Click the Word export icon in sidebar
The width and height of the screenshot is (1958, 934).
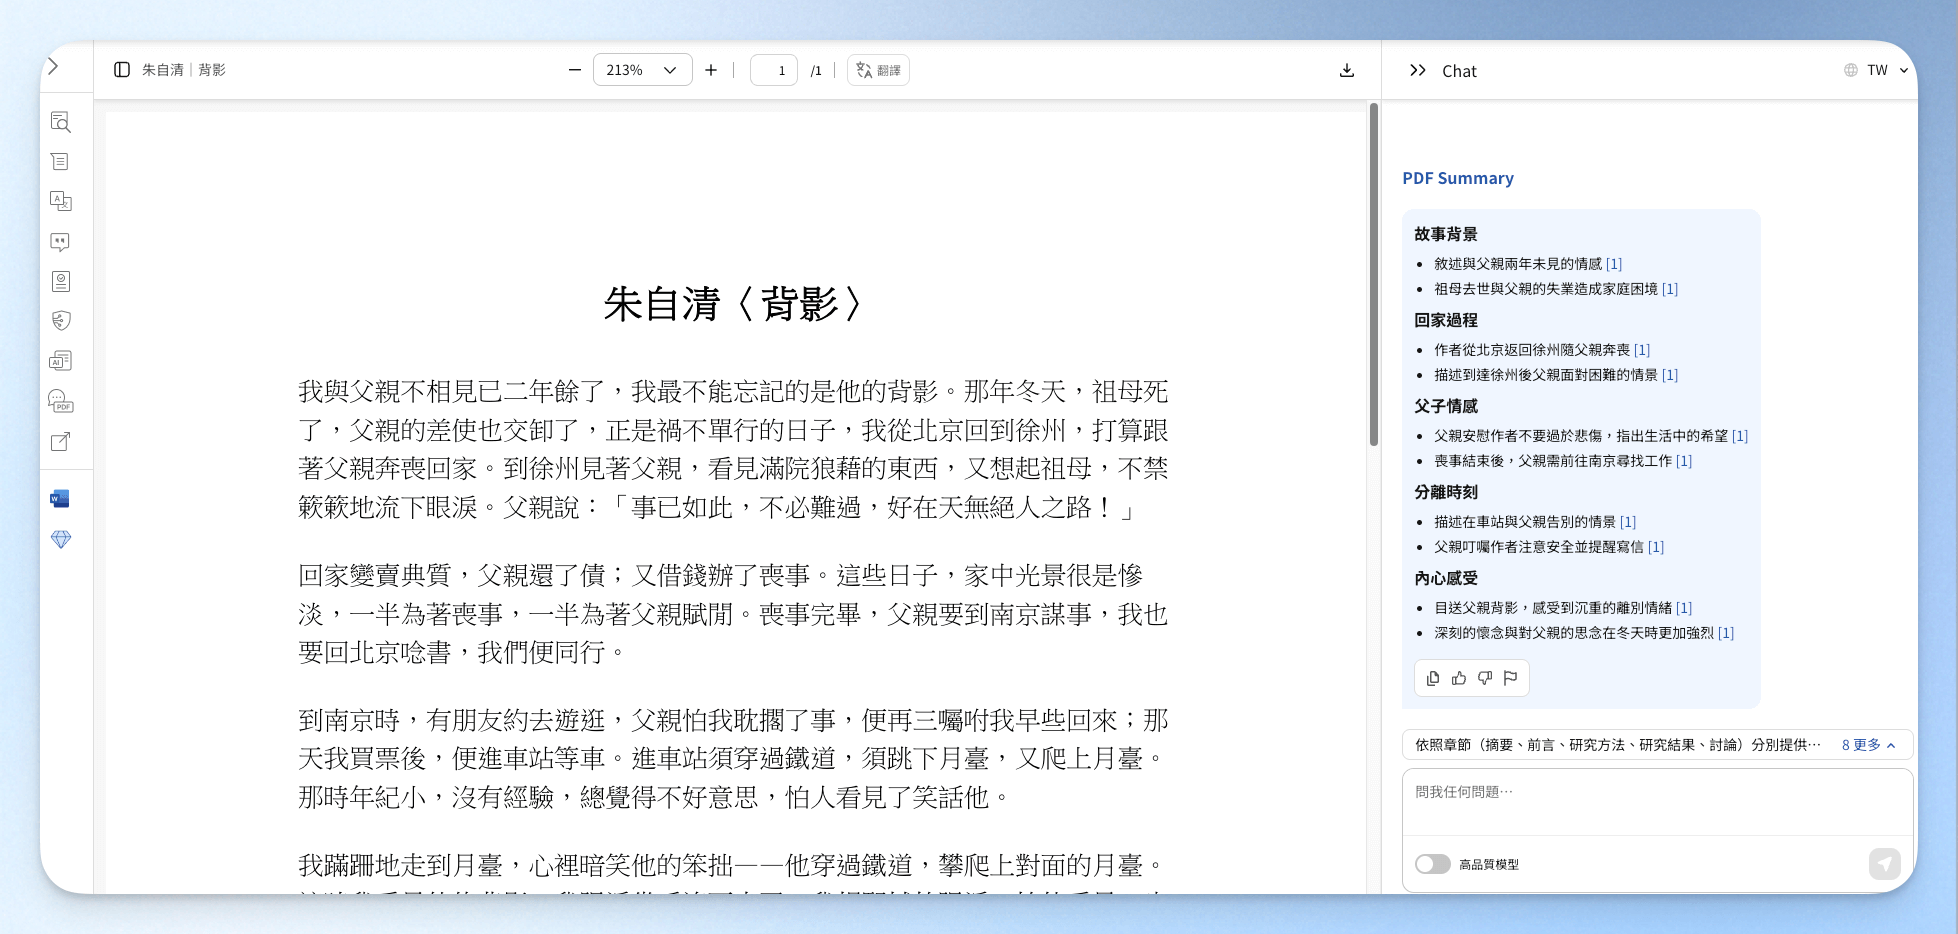click(61, 499)
